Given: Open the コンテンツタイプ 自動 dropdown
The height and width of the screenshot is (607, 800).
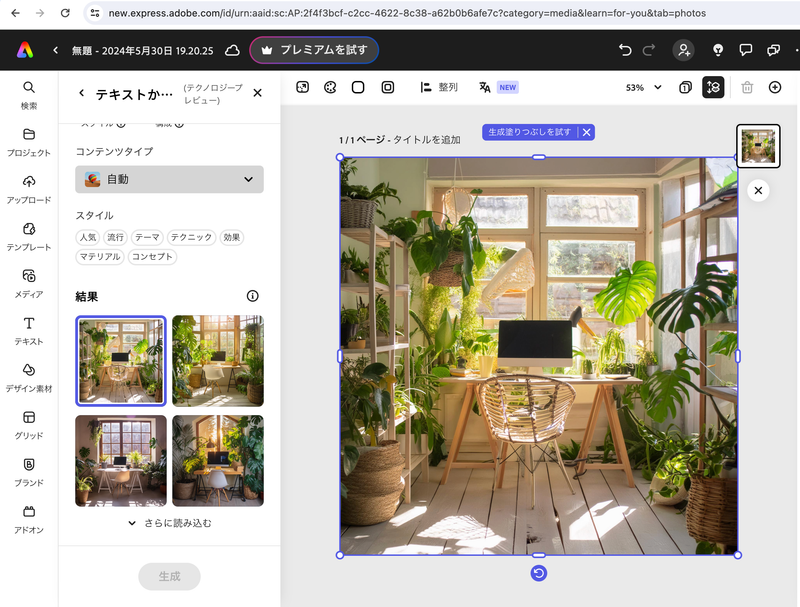Looking at the screenshot, I should 168,179.
